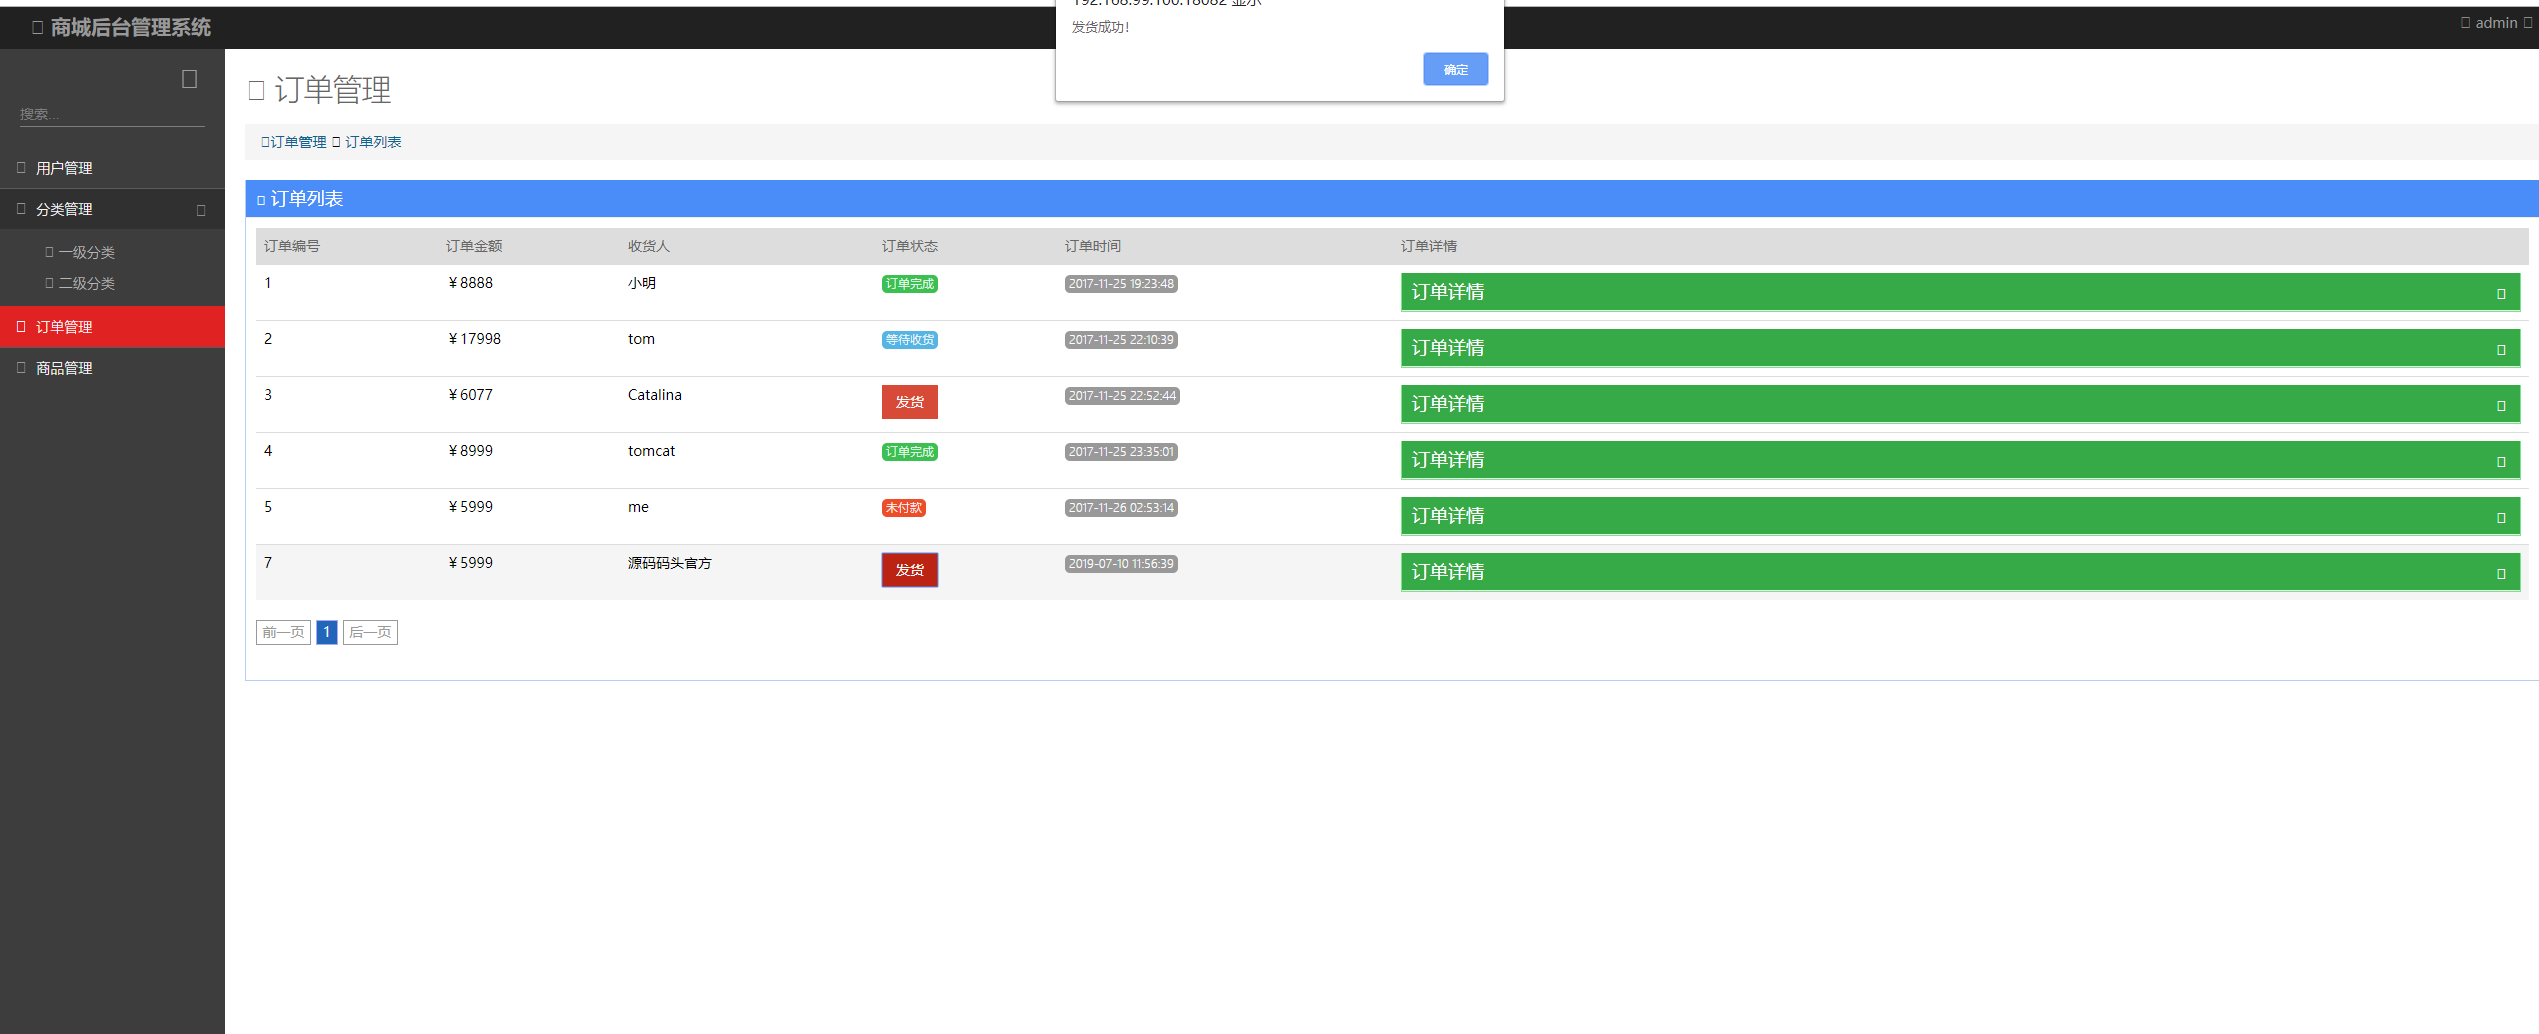Expand 订单详情 for order 4

[1959, 460]
